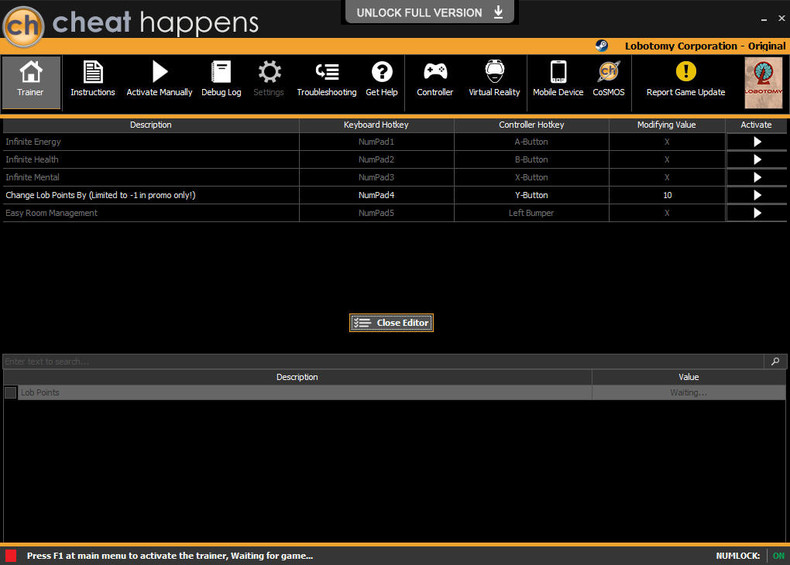Select Change Lob Points By description
The height and width of the screenshot is (565, 790).
151,195
